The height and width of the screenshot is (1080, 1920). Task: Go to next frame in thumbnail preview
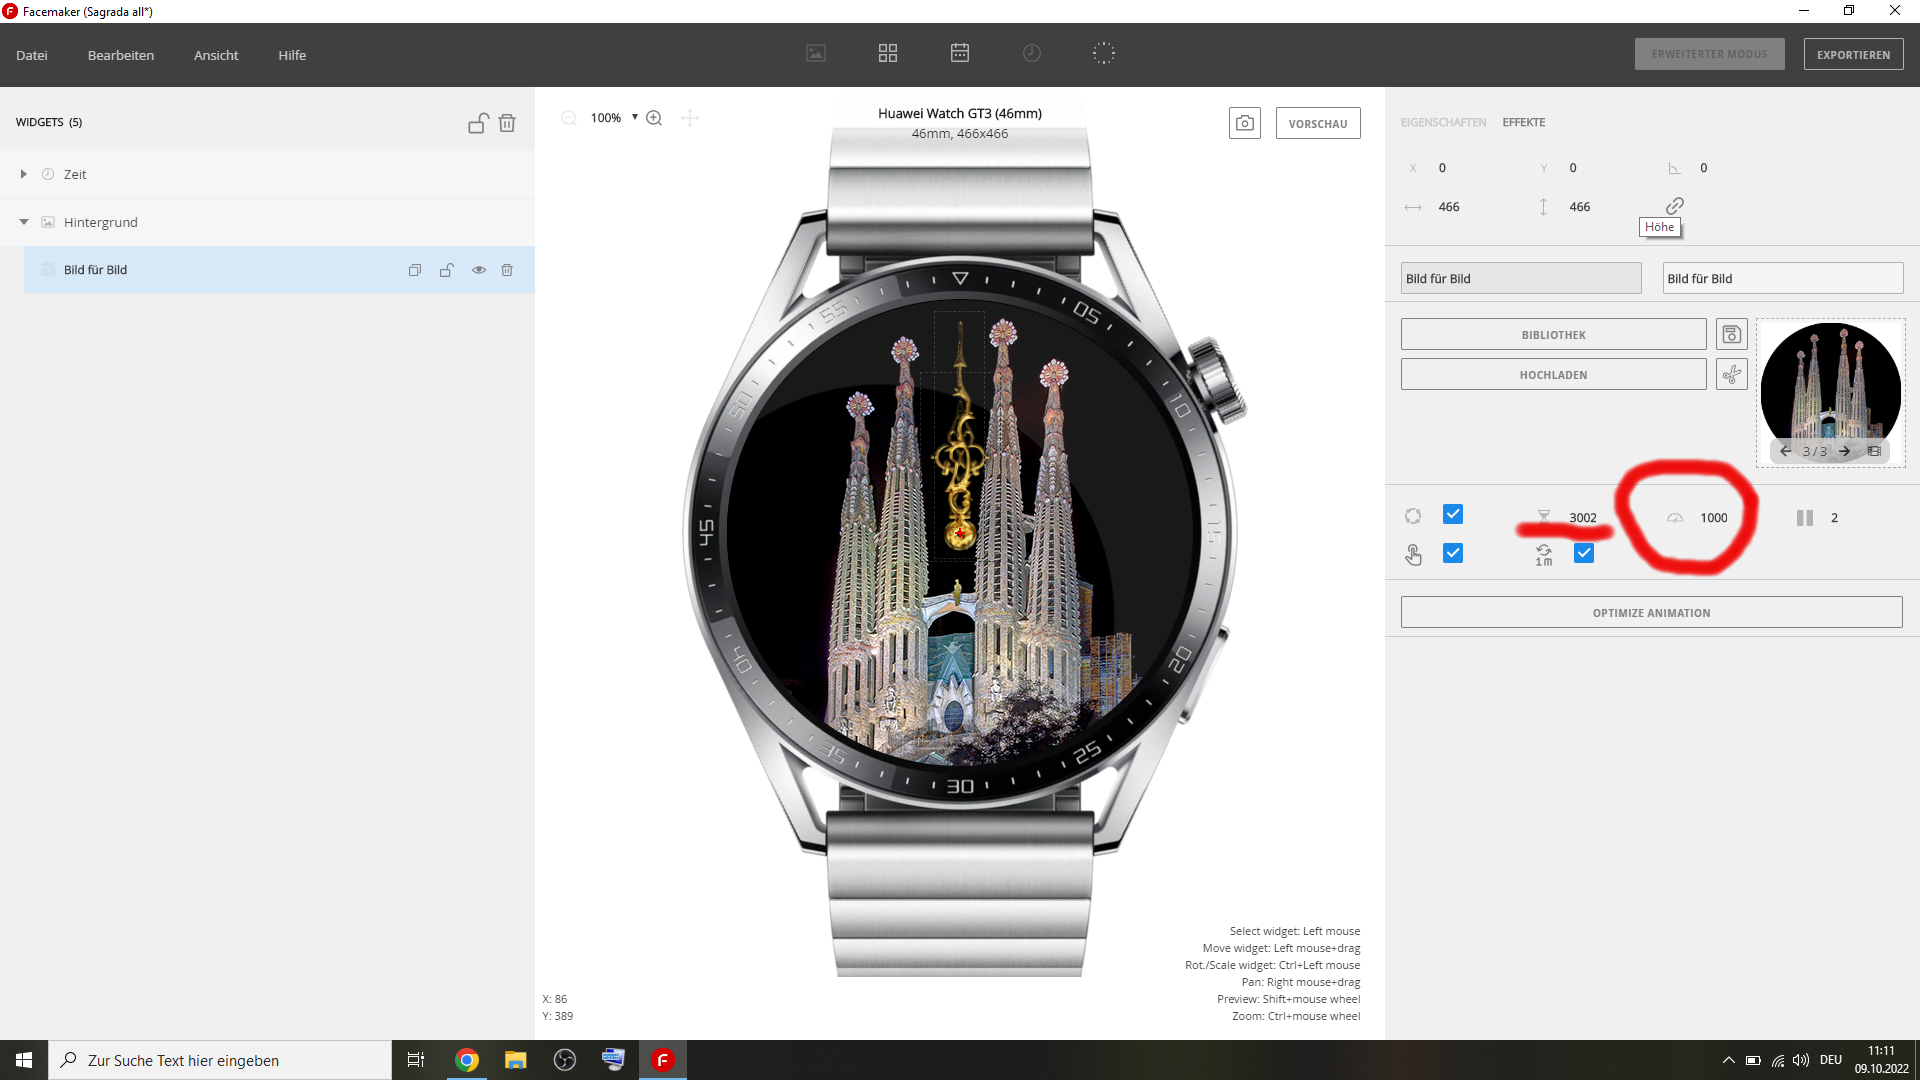click(x=1844, y=451)
